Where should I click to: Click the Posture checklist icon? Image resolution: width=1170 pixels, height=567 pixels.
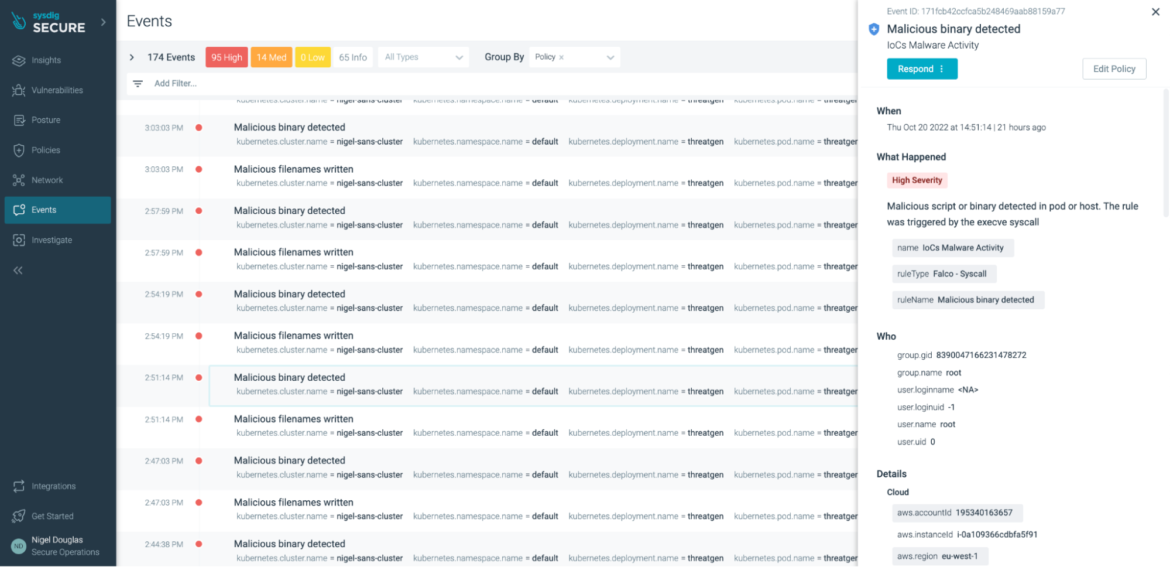point(19,120)
